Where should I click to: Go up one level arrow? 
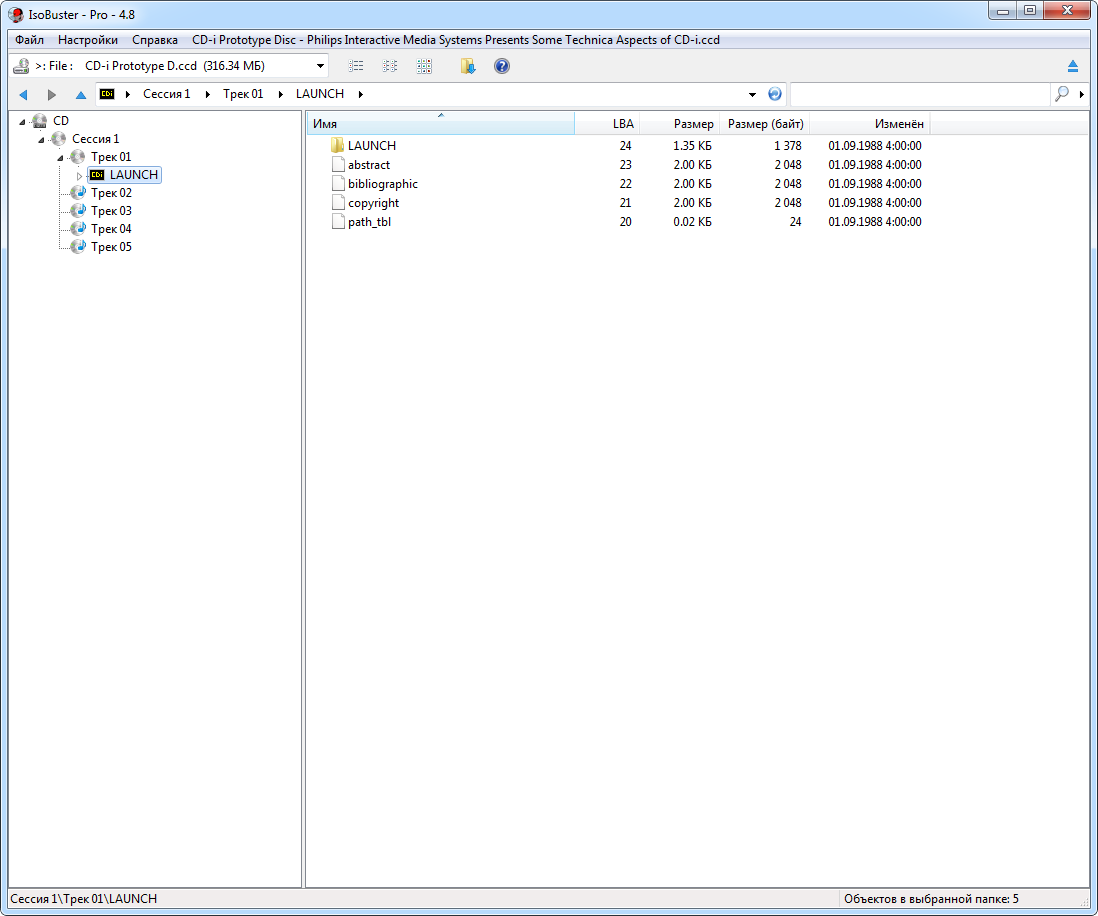(x=81, y=95)
